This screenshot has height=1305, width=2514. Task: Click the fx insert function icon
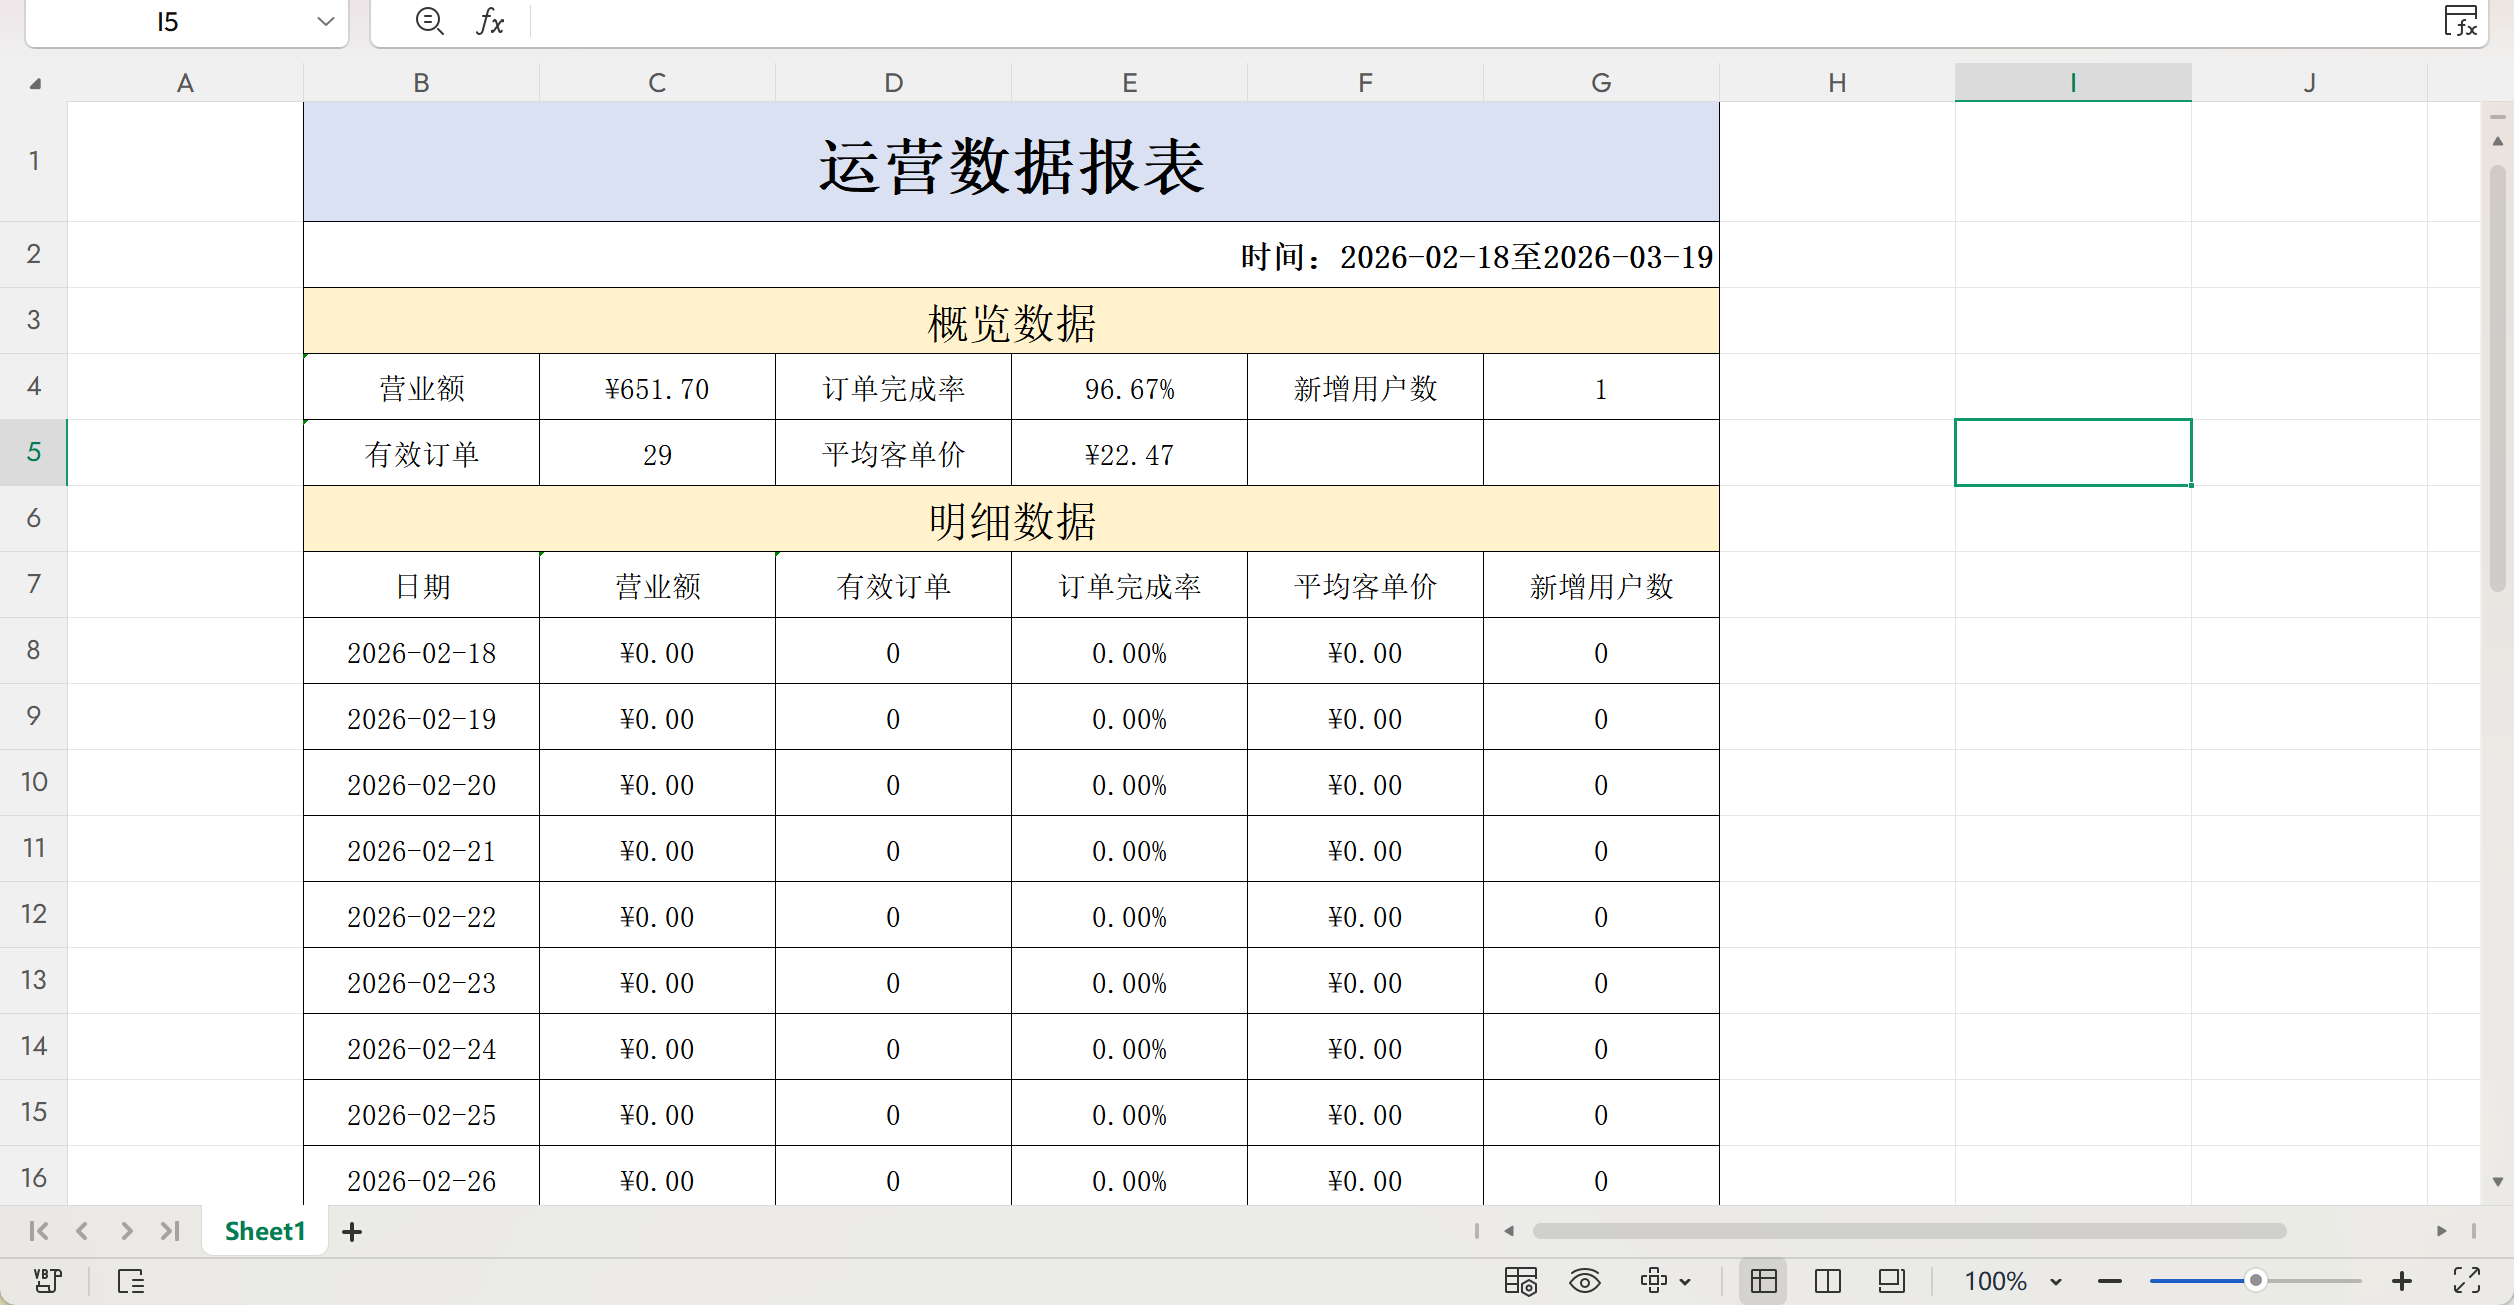coord(490,21)
